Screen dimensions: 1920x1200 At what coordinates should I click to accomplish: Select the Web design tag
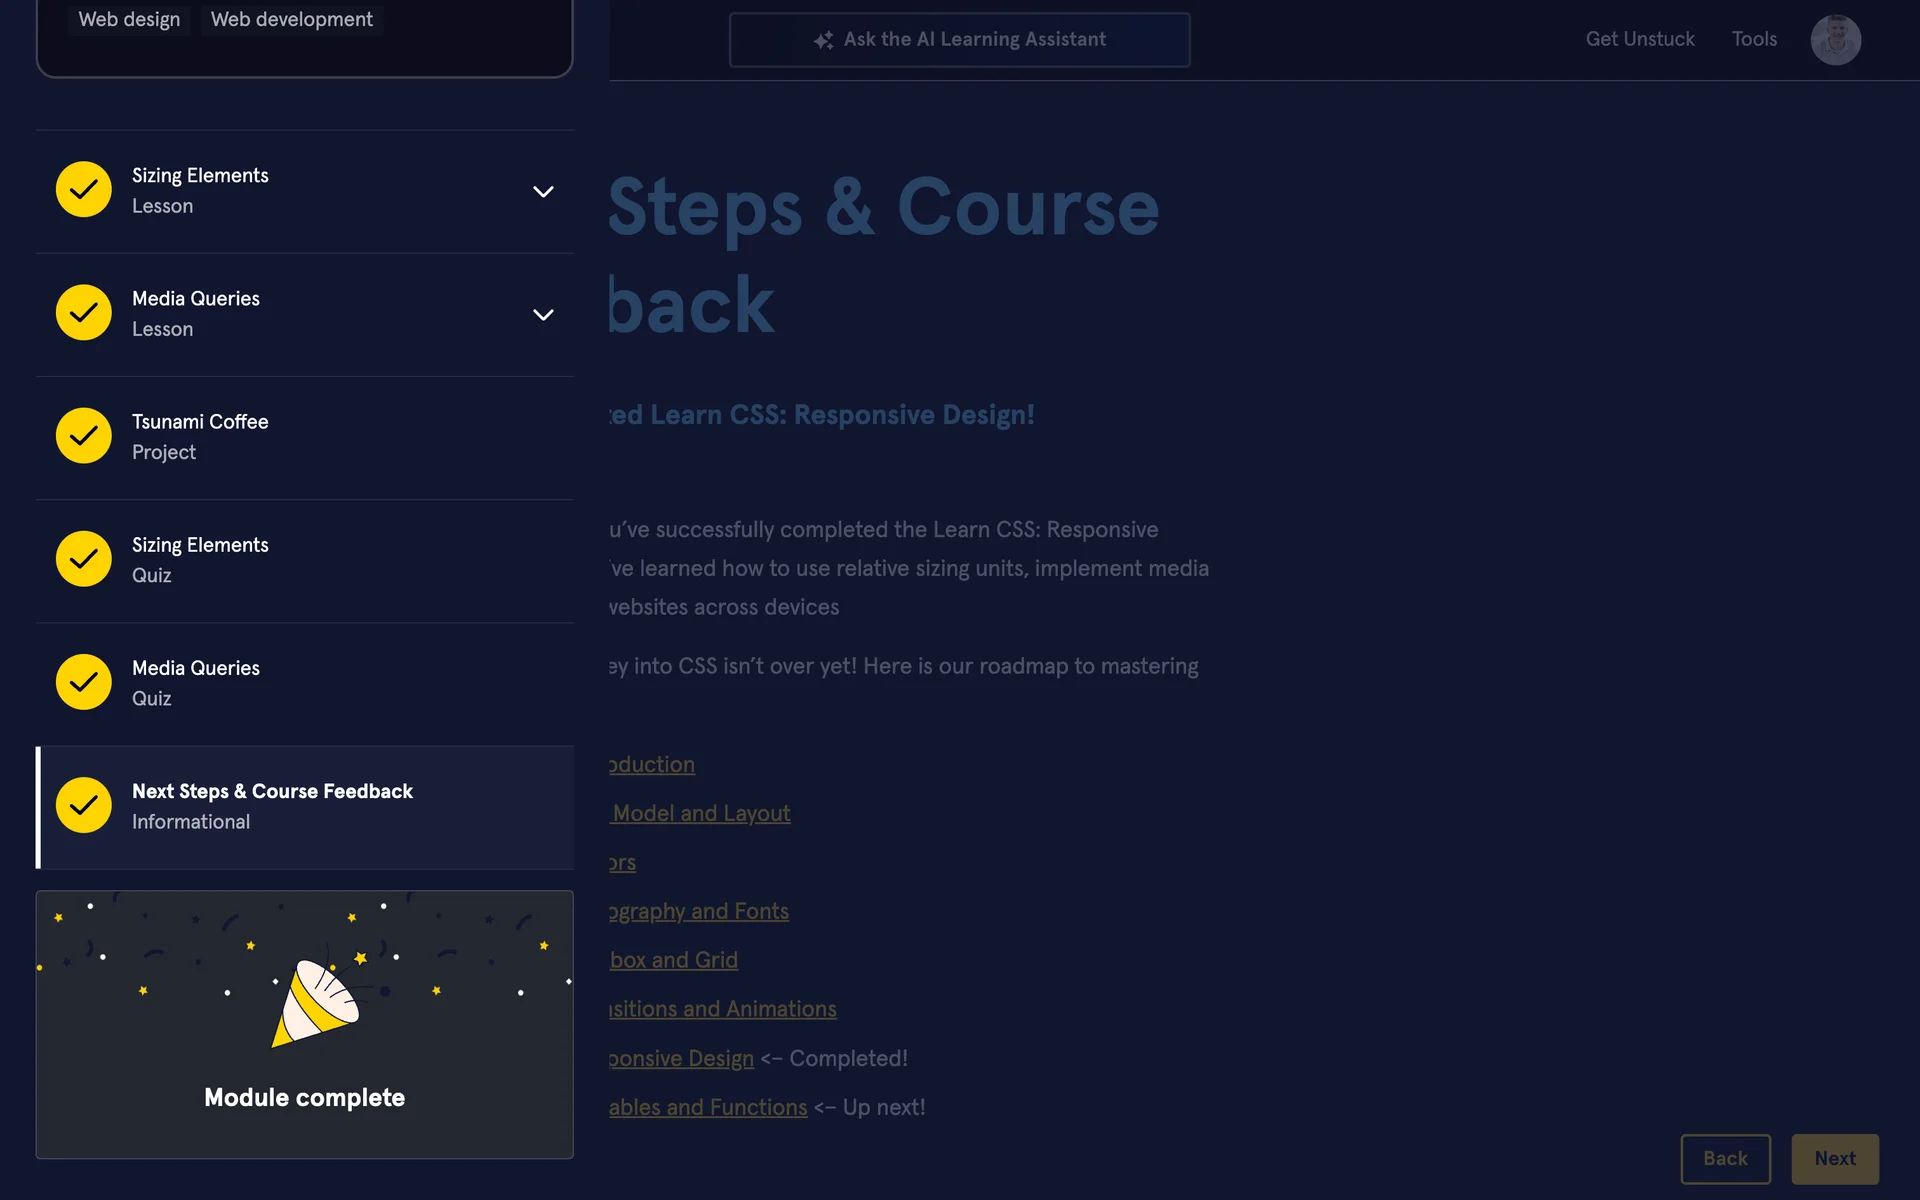coord(129,19)
